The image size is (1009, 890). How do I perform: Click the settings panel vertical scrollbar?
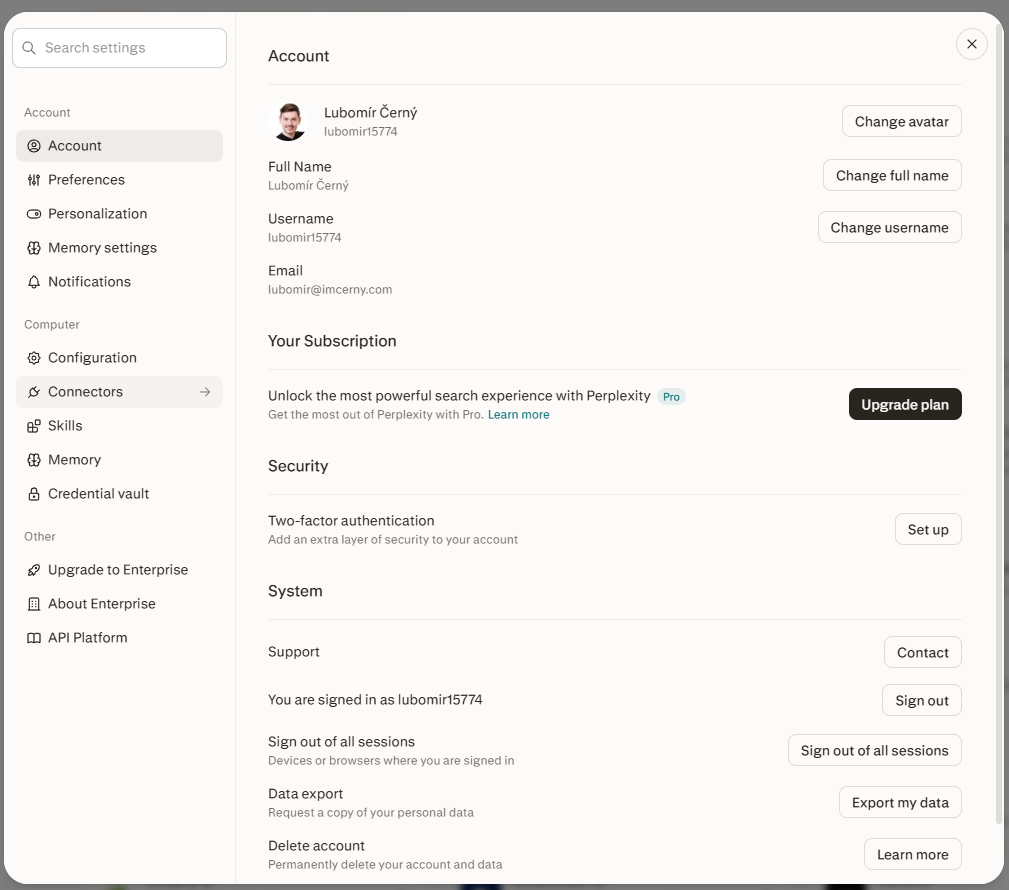[x=999, y=423]
